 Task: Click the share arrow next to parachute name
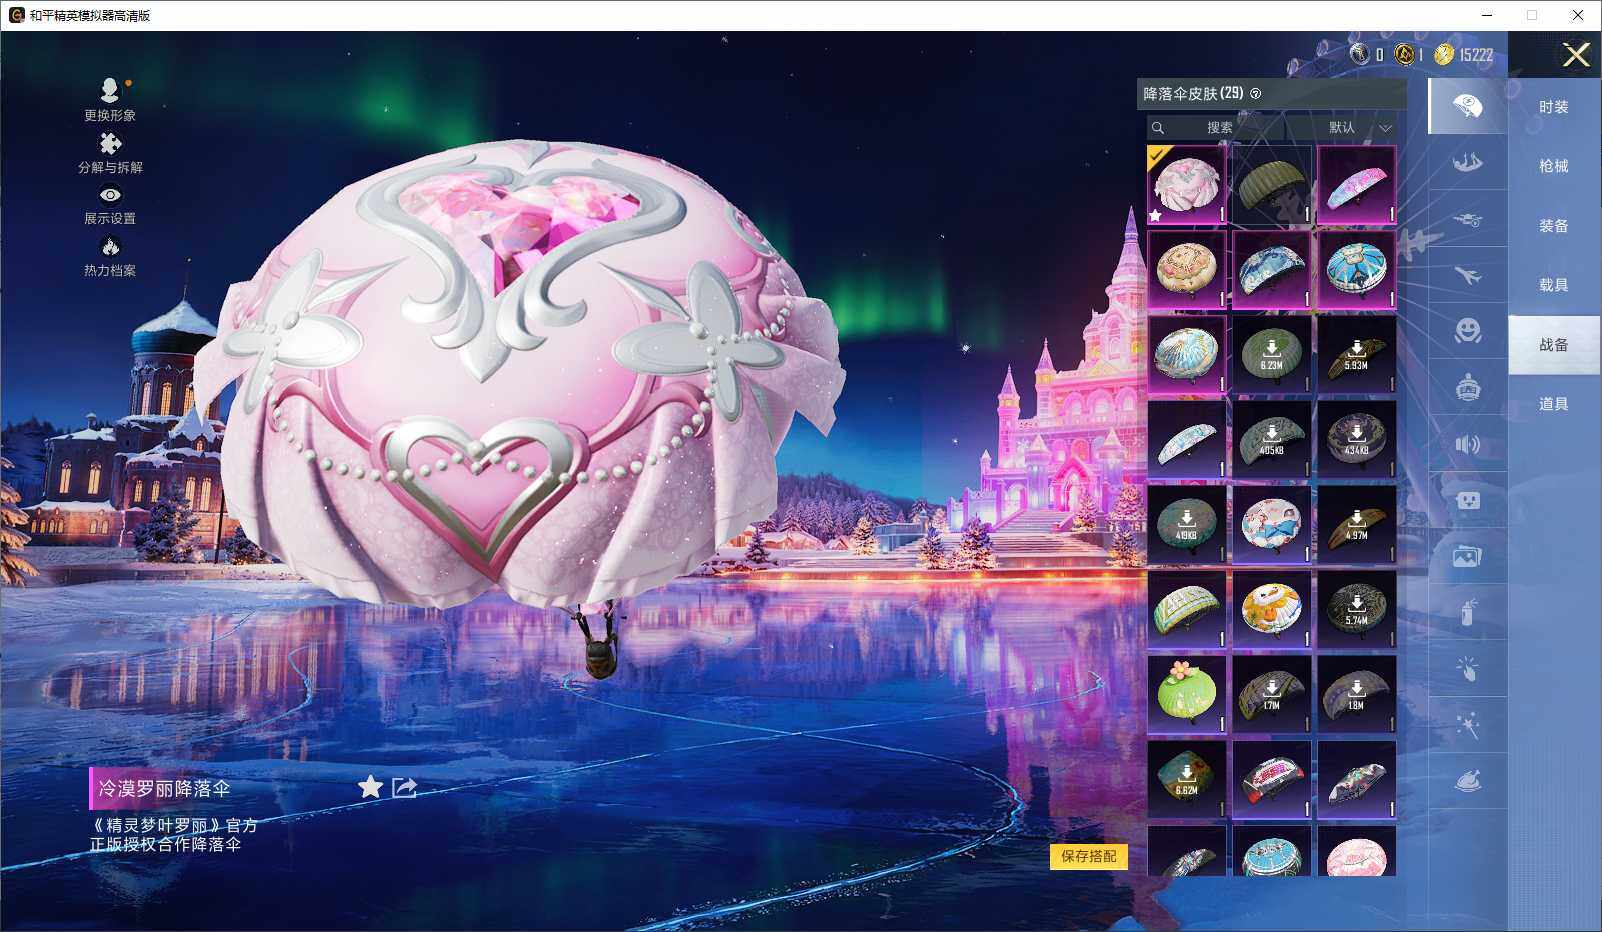pos(405,788)
